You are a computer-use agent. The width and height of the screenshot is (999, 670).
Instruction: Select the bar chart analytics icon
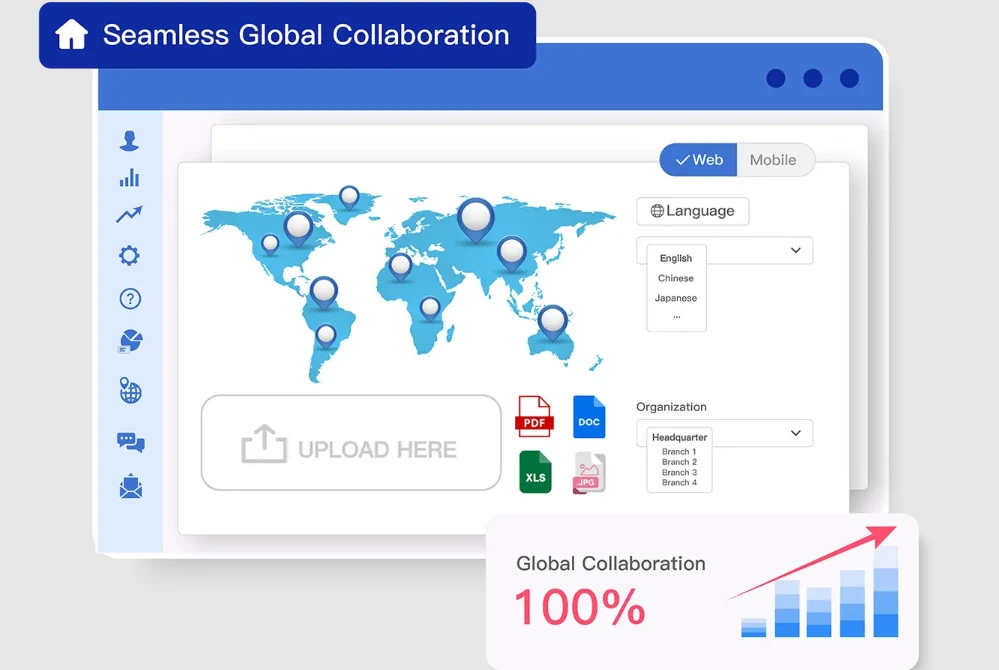[x=130, y=177]
